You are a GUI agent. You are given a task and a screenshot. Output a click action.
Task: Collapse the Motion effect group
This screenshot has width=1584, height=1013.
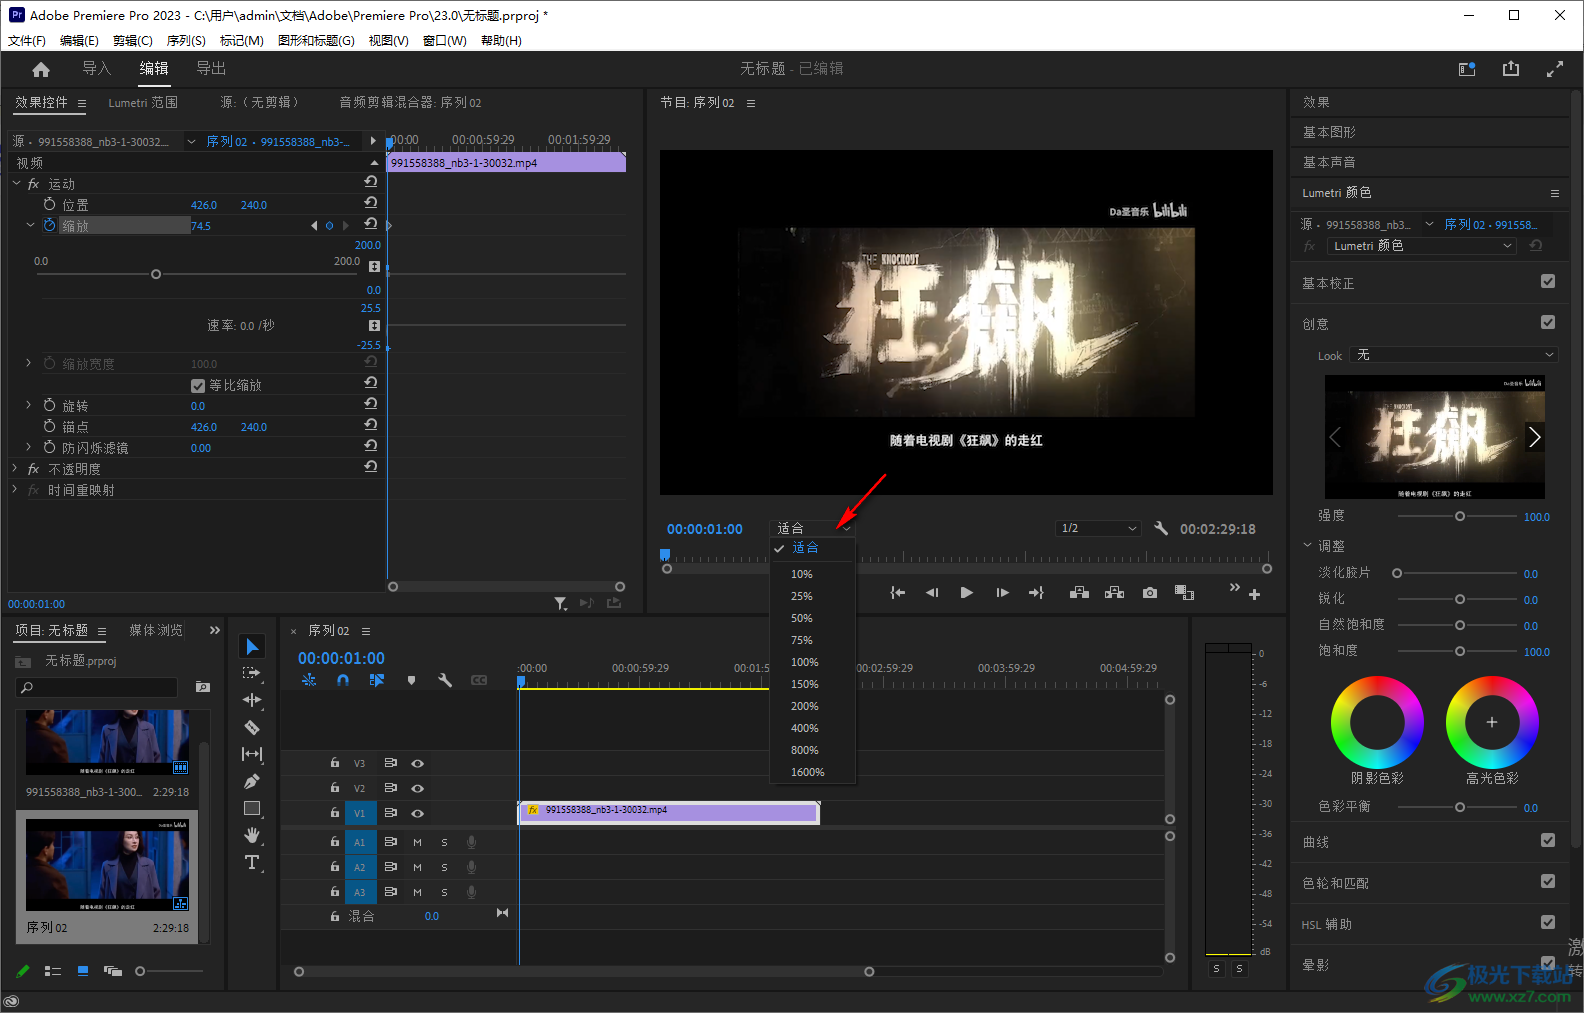(16, 183)
